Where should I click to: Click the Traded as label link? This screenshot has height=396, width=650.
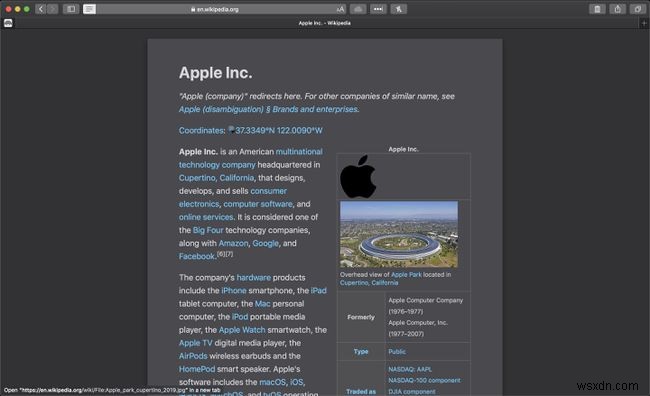(x=361, y=391)
